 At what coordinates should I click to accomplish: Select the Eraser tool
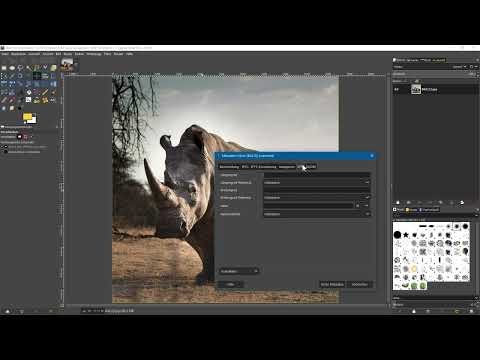point(4,100)
